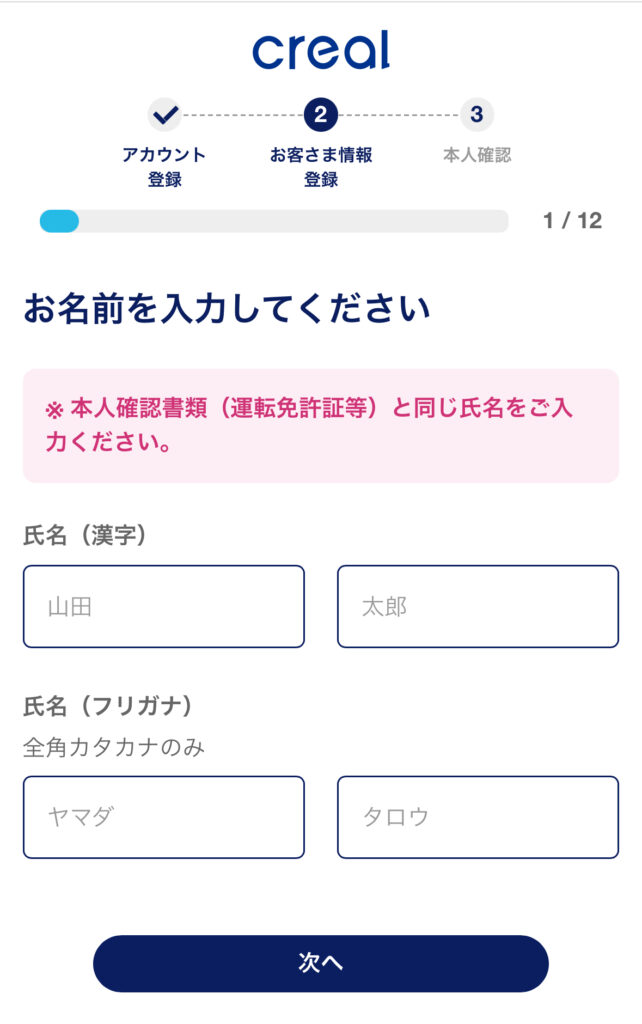
Task: Focus the タロウ furigana given name field
Action: point(478,817)
